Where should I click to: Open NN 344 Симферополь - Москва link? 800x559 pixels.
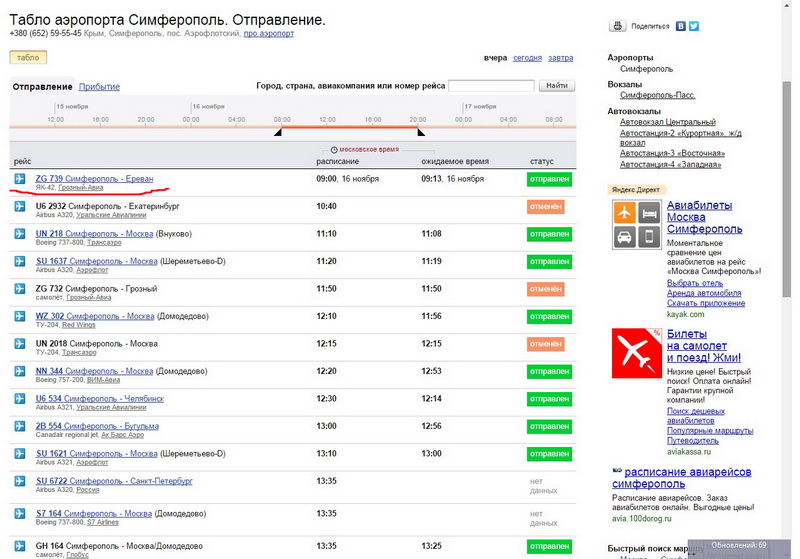tap(94, 371)
